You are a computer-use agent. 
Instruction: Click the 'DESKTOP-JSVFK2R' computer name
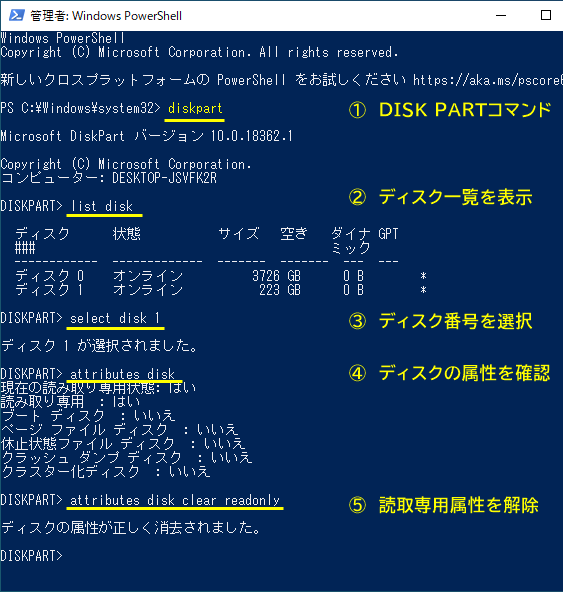165,178
